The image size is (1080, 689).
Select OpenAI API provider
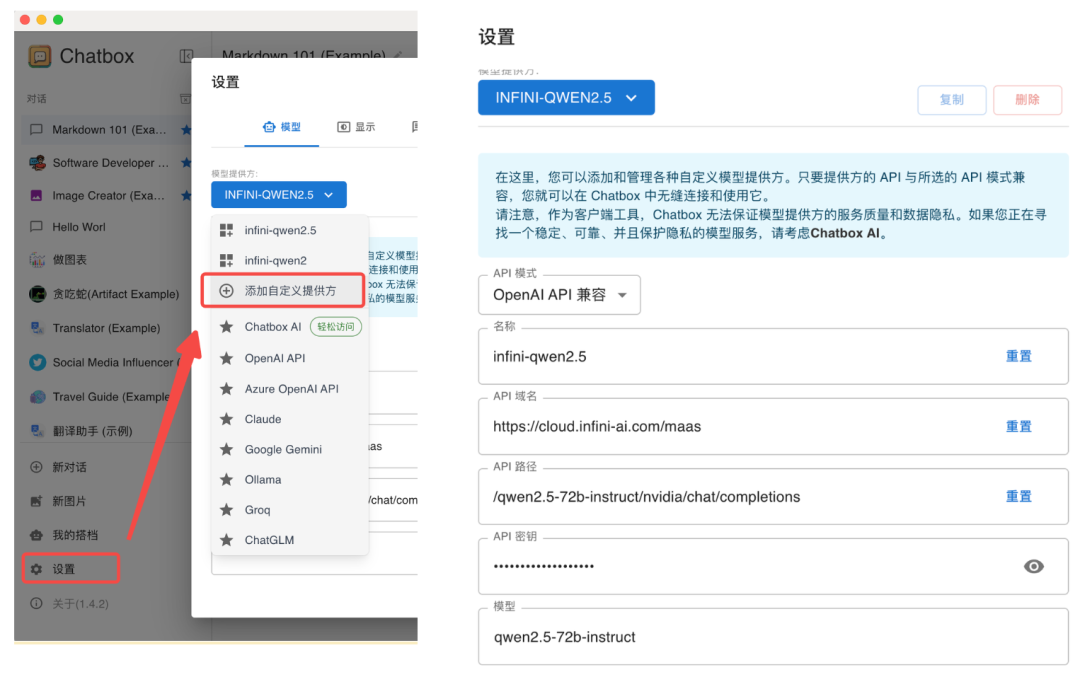[x=289, y=358]
